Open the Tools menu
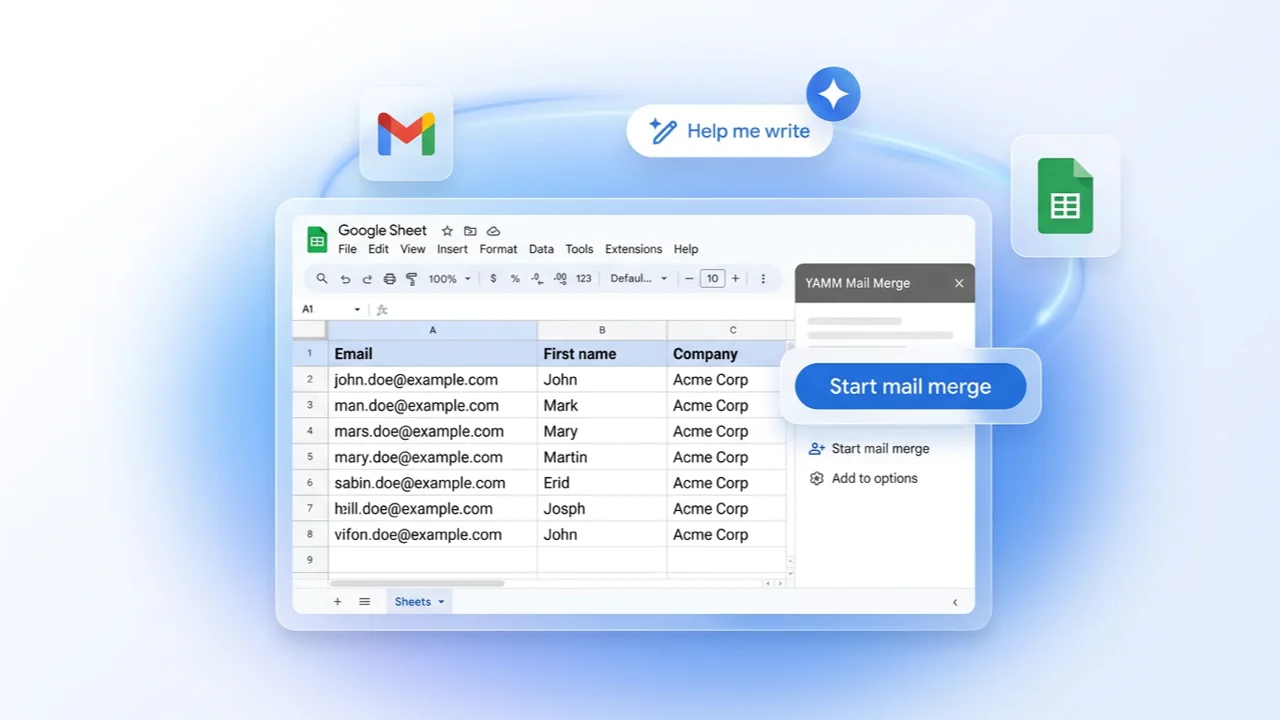 pyautogui.click(x=579, y=249)
